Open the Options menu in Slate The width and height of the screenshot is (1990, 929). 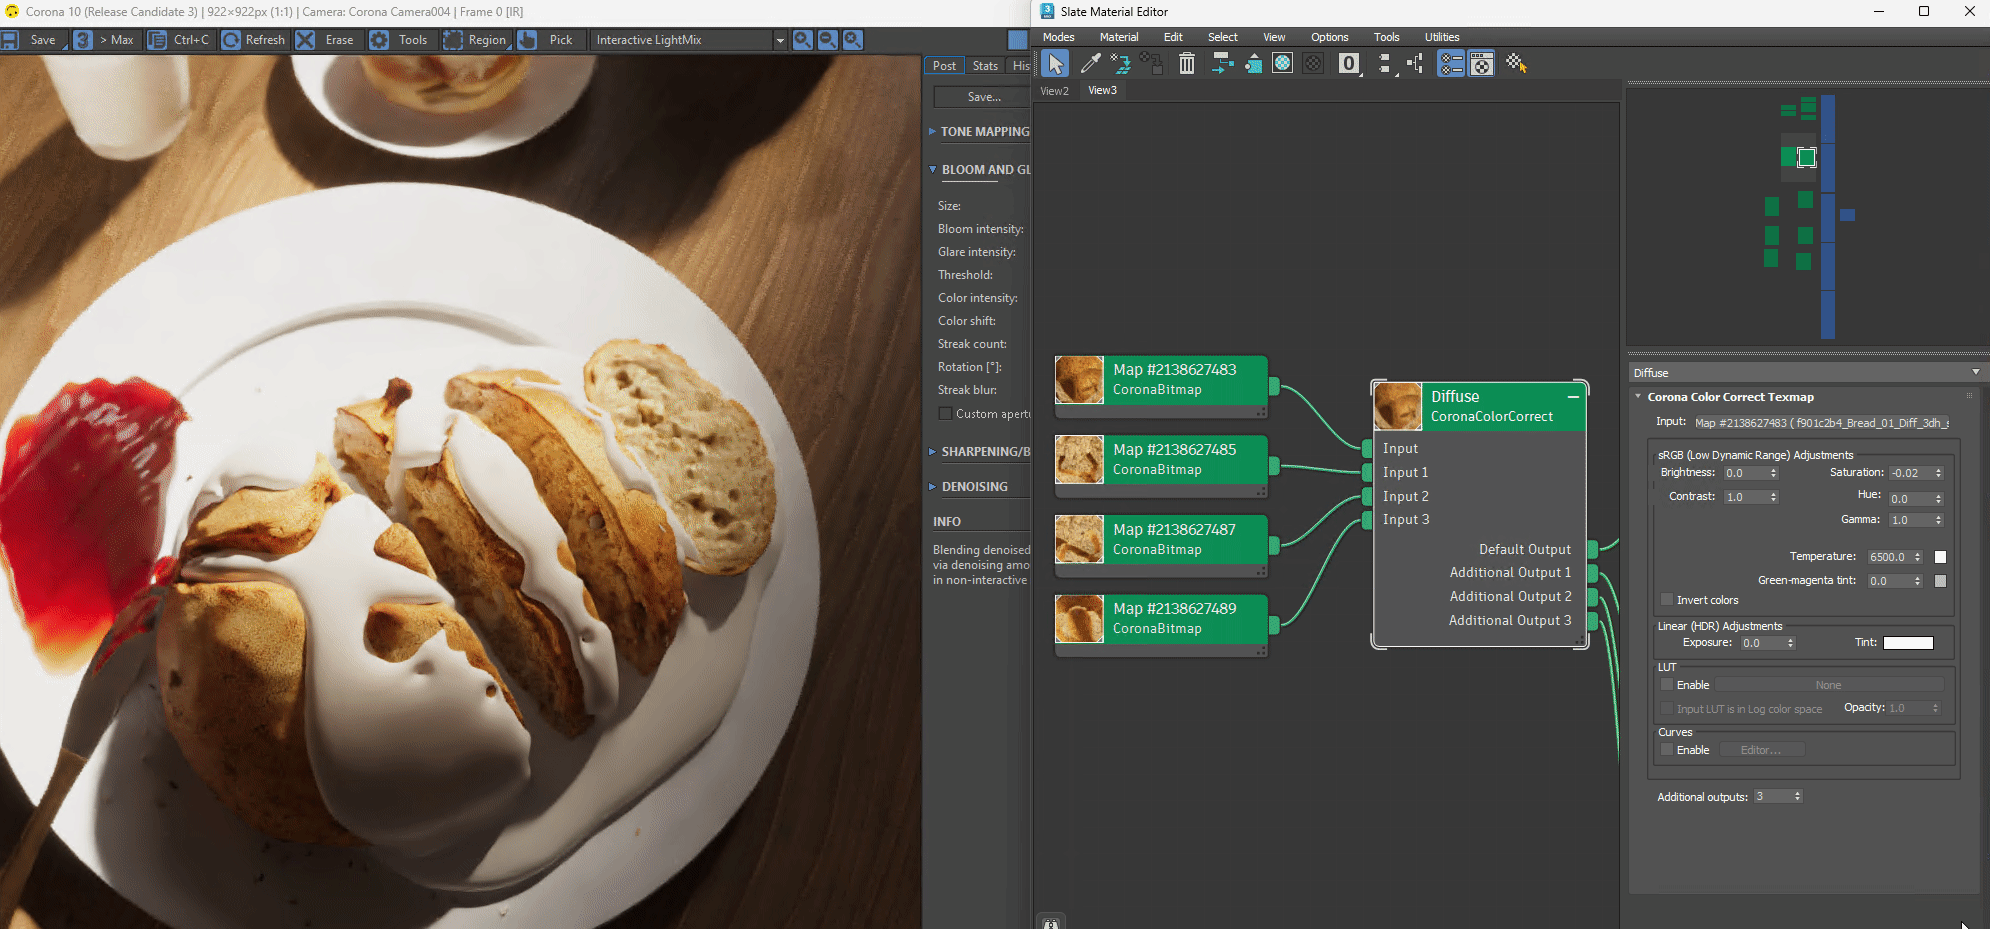coord(1329,37)
